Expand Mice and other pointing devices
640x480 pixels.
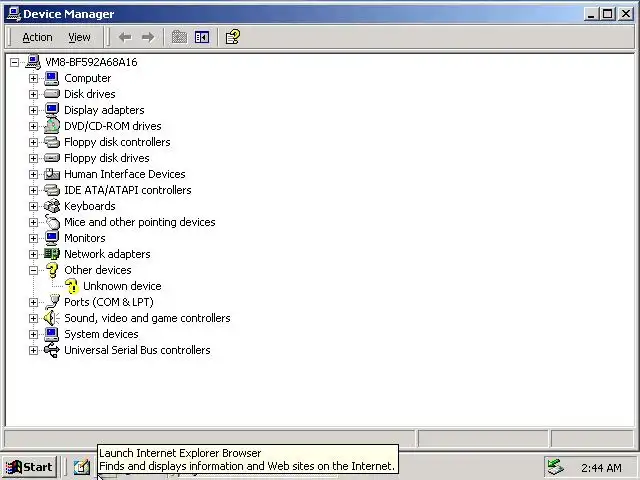(33, 222)
